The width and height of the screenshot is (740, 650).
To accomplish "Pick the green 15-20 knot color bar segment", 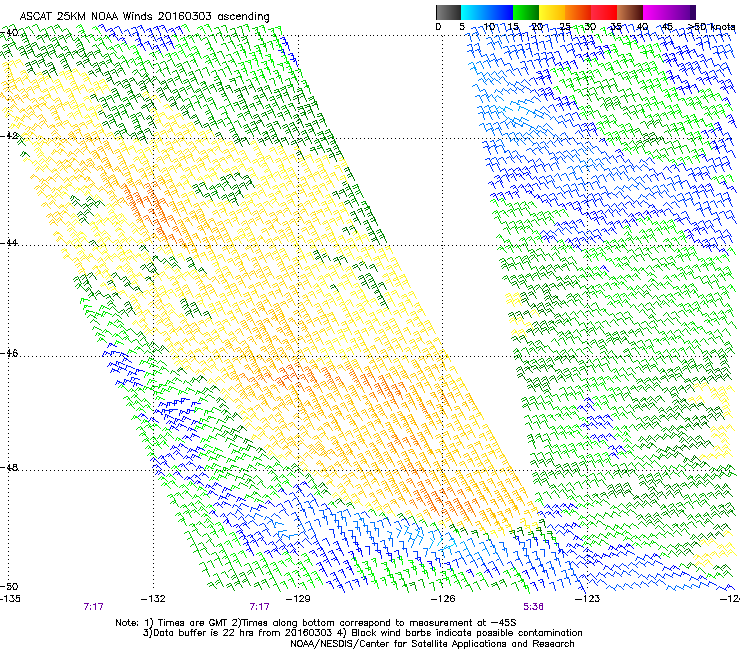I will point(526,12).
